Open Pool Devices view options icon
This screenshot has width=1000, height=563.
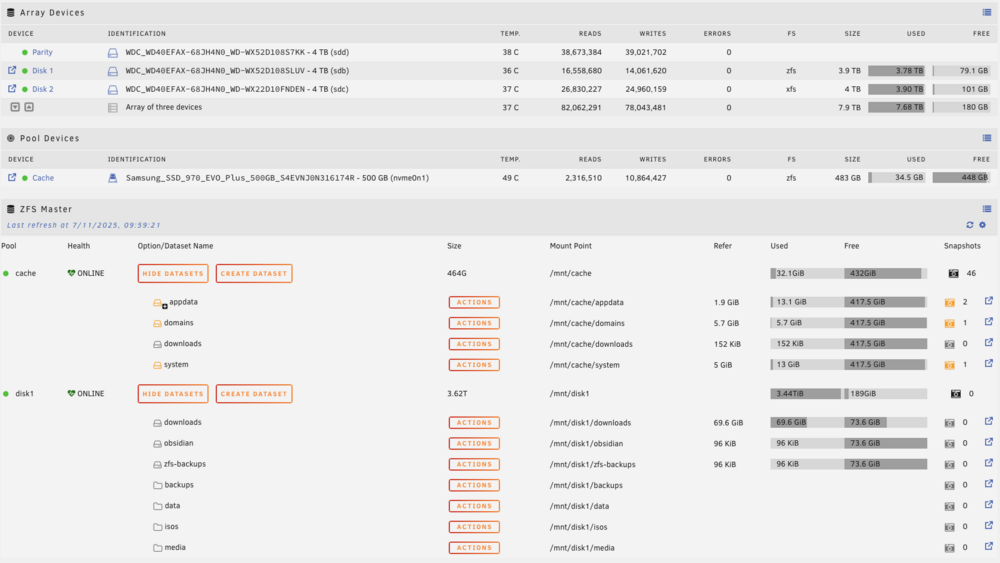click(987, 138)
